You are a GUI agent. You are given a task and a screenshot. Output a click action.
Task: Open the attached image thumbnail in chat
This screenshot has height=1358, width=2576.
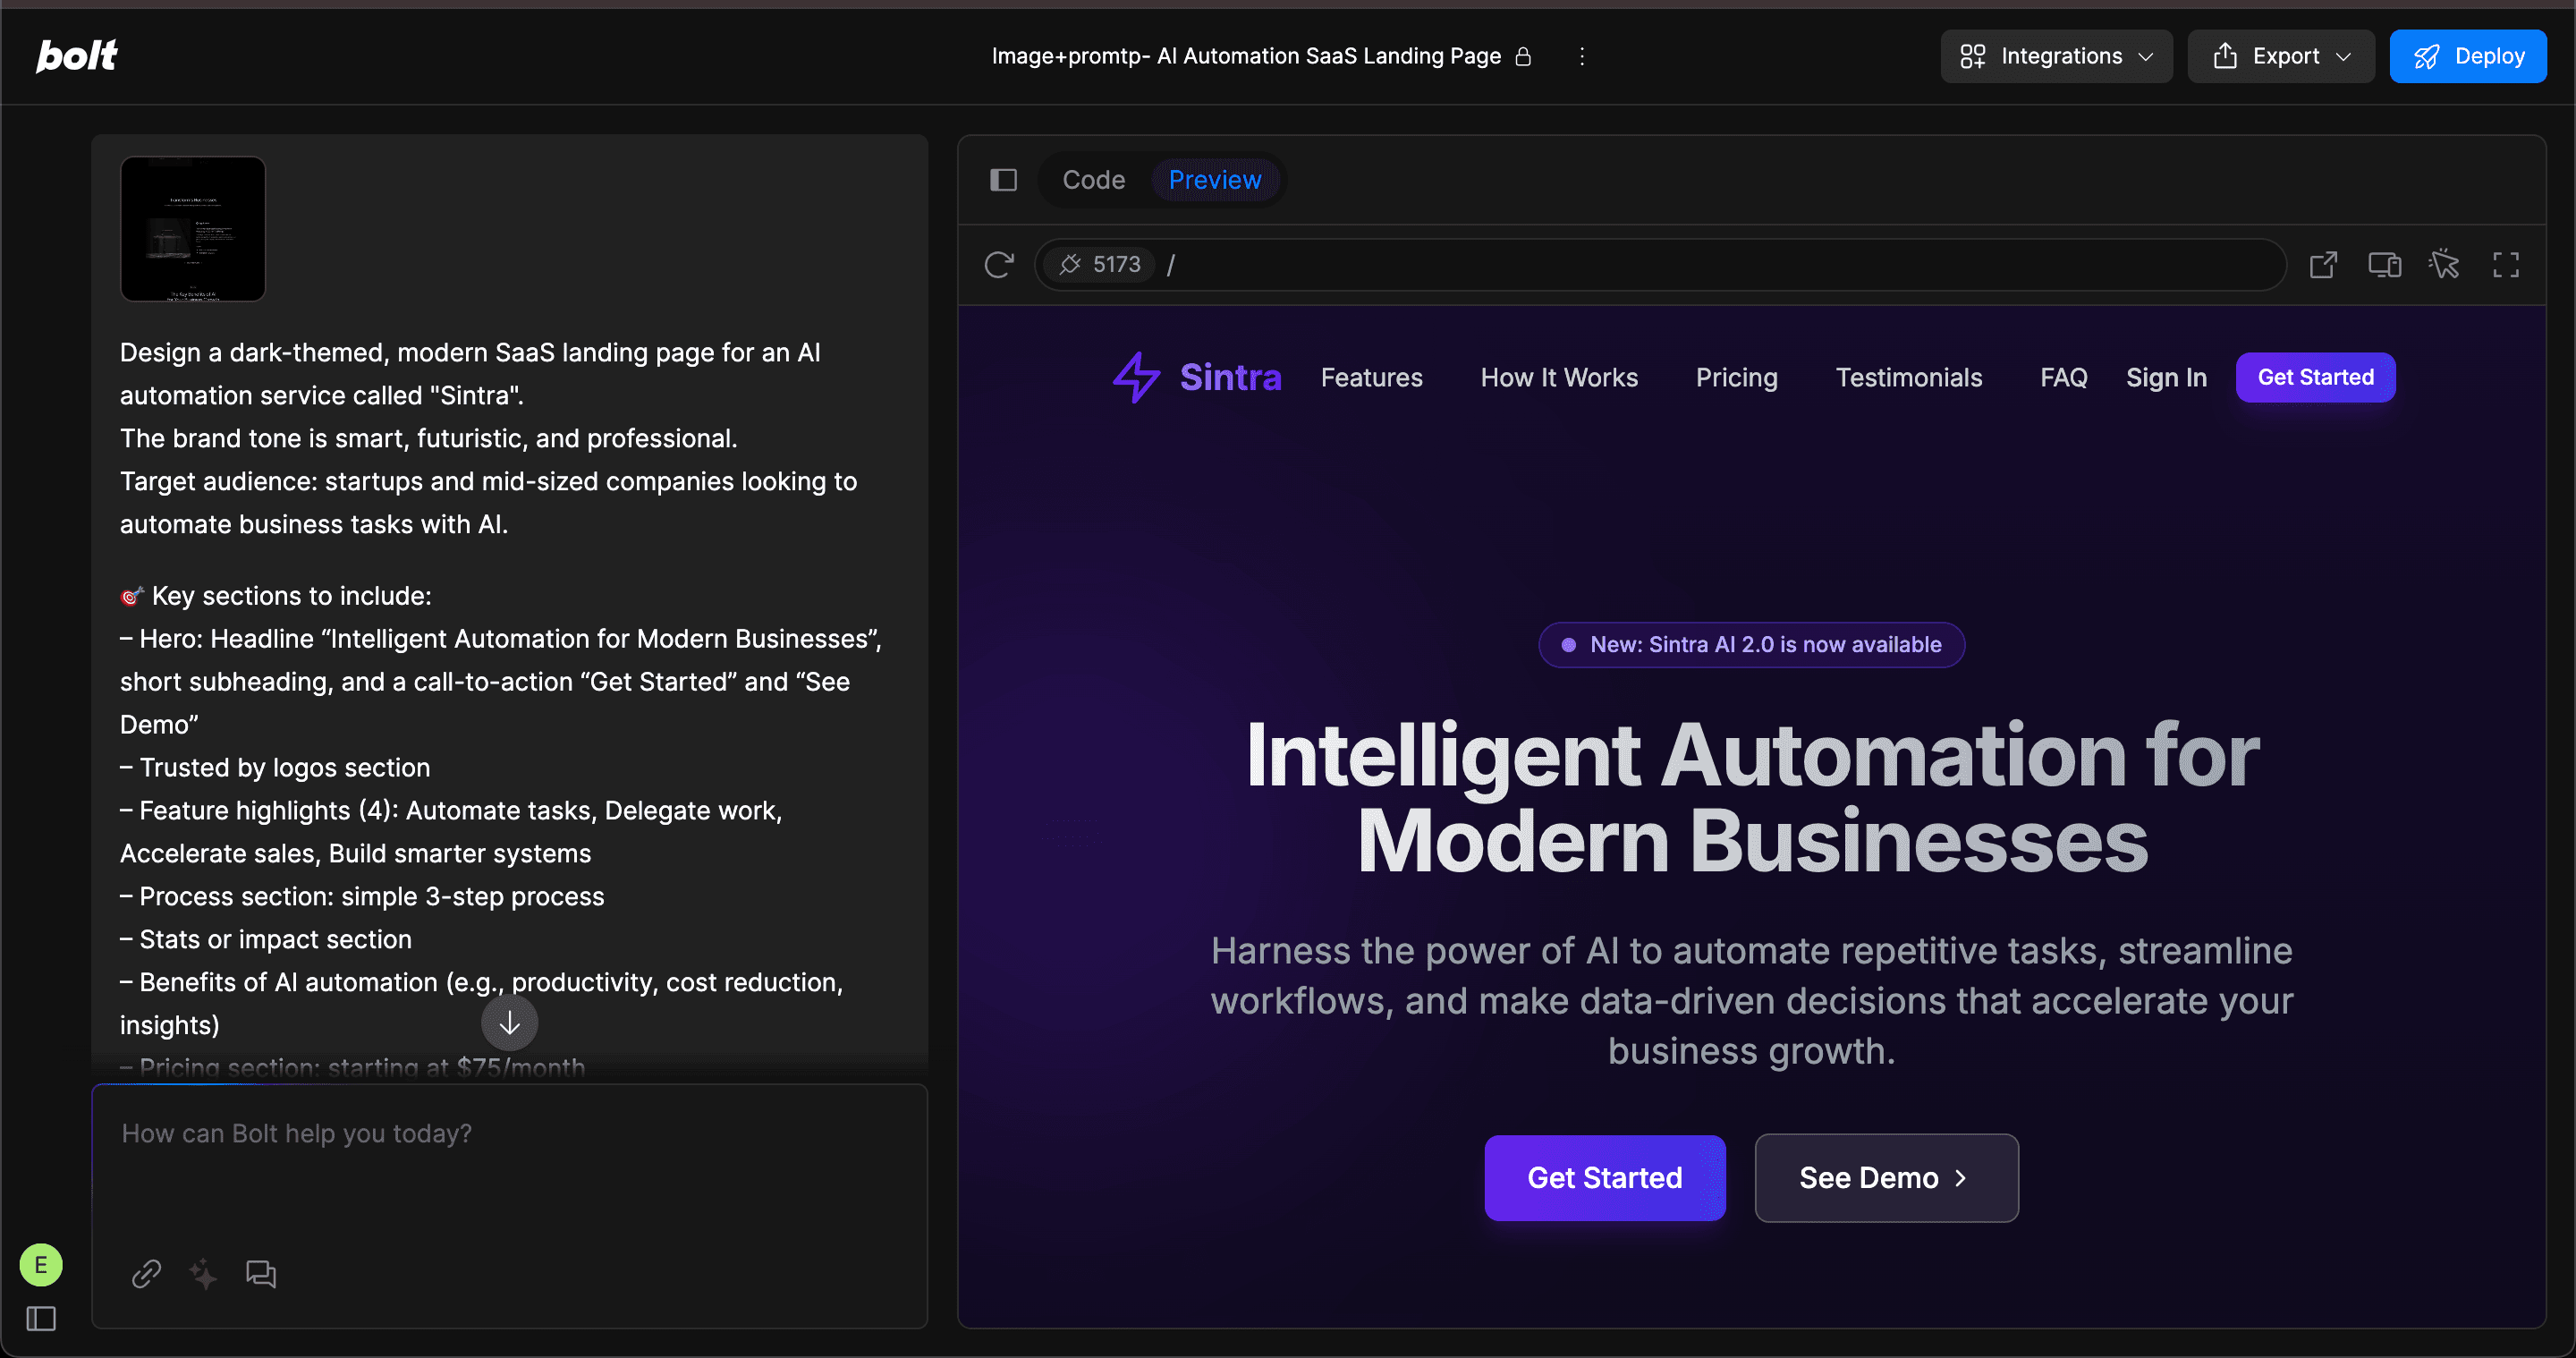pyautogui.click(x=193, y=228)
